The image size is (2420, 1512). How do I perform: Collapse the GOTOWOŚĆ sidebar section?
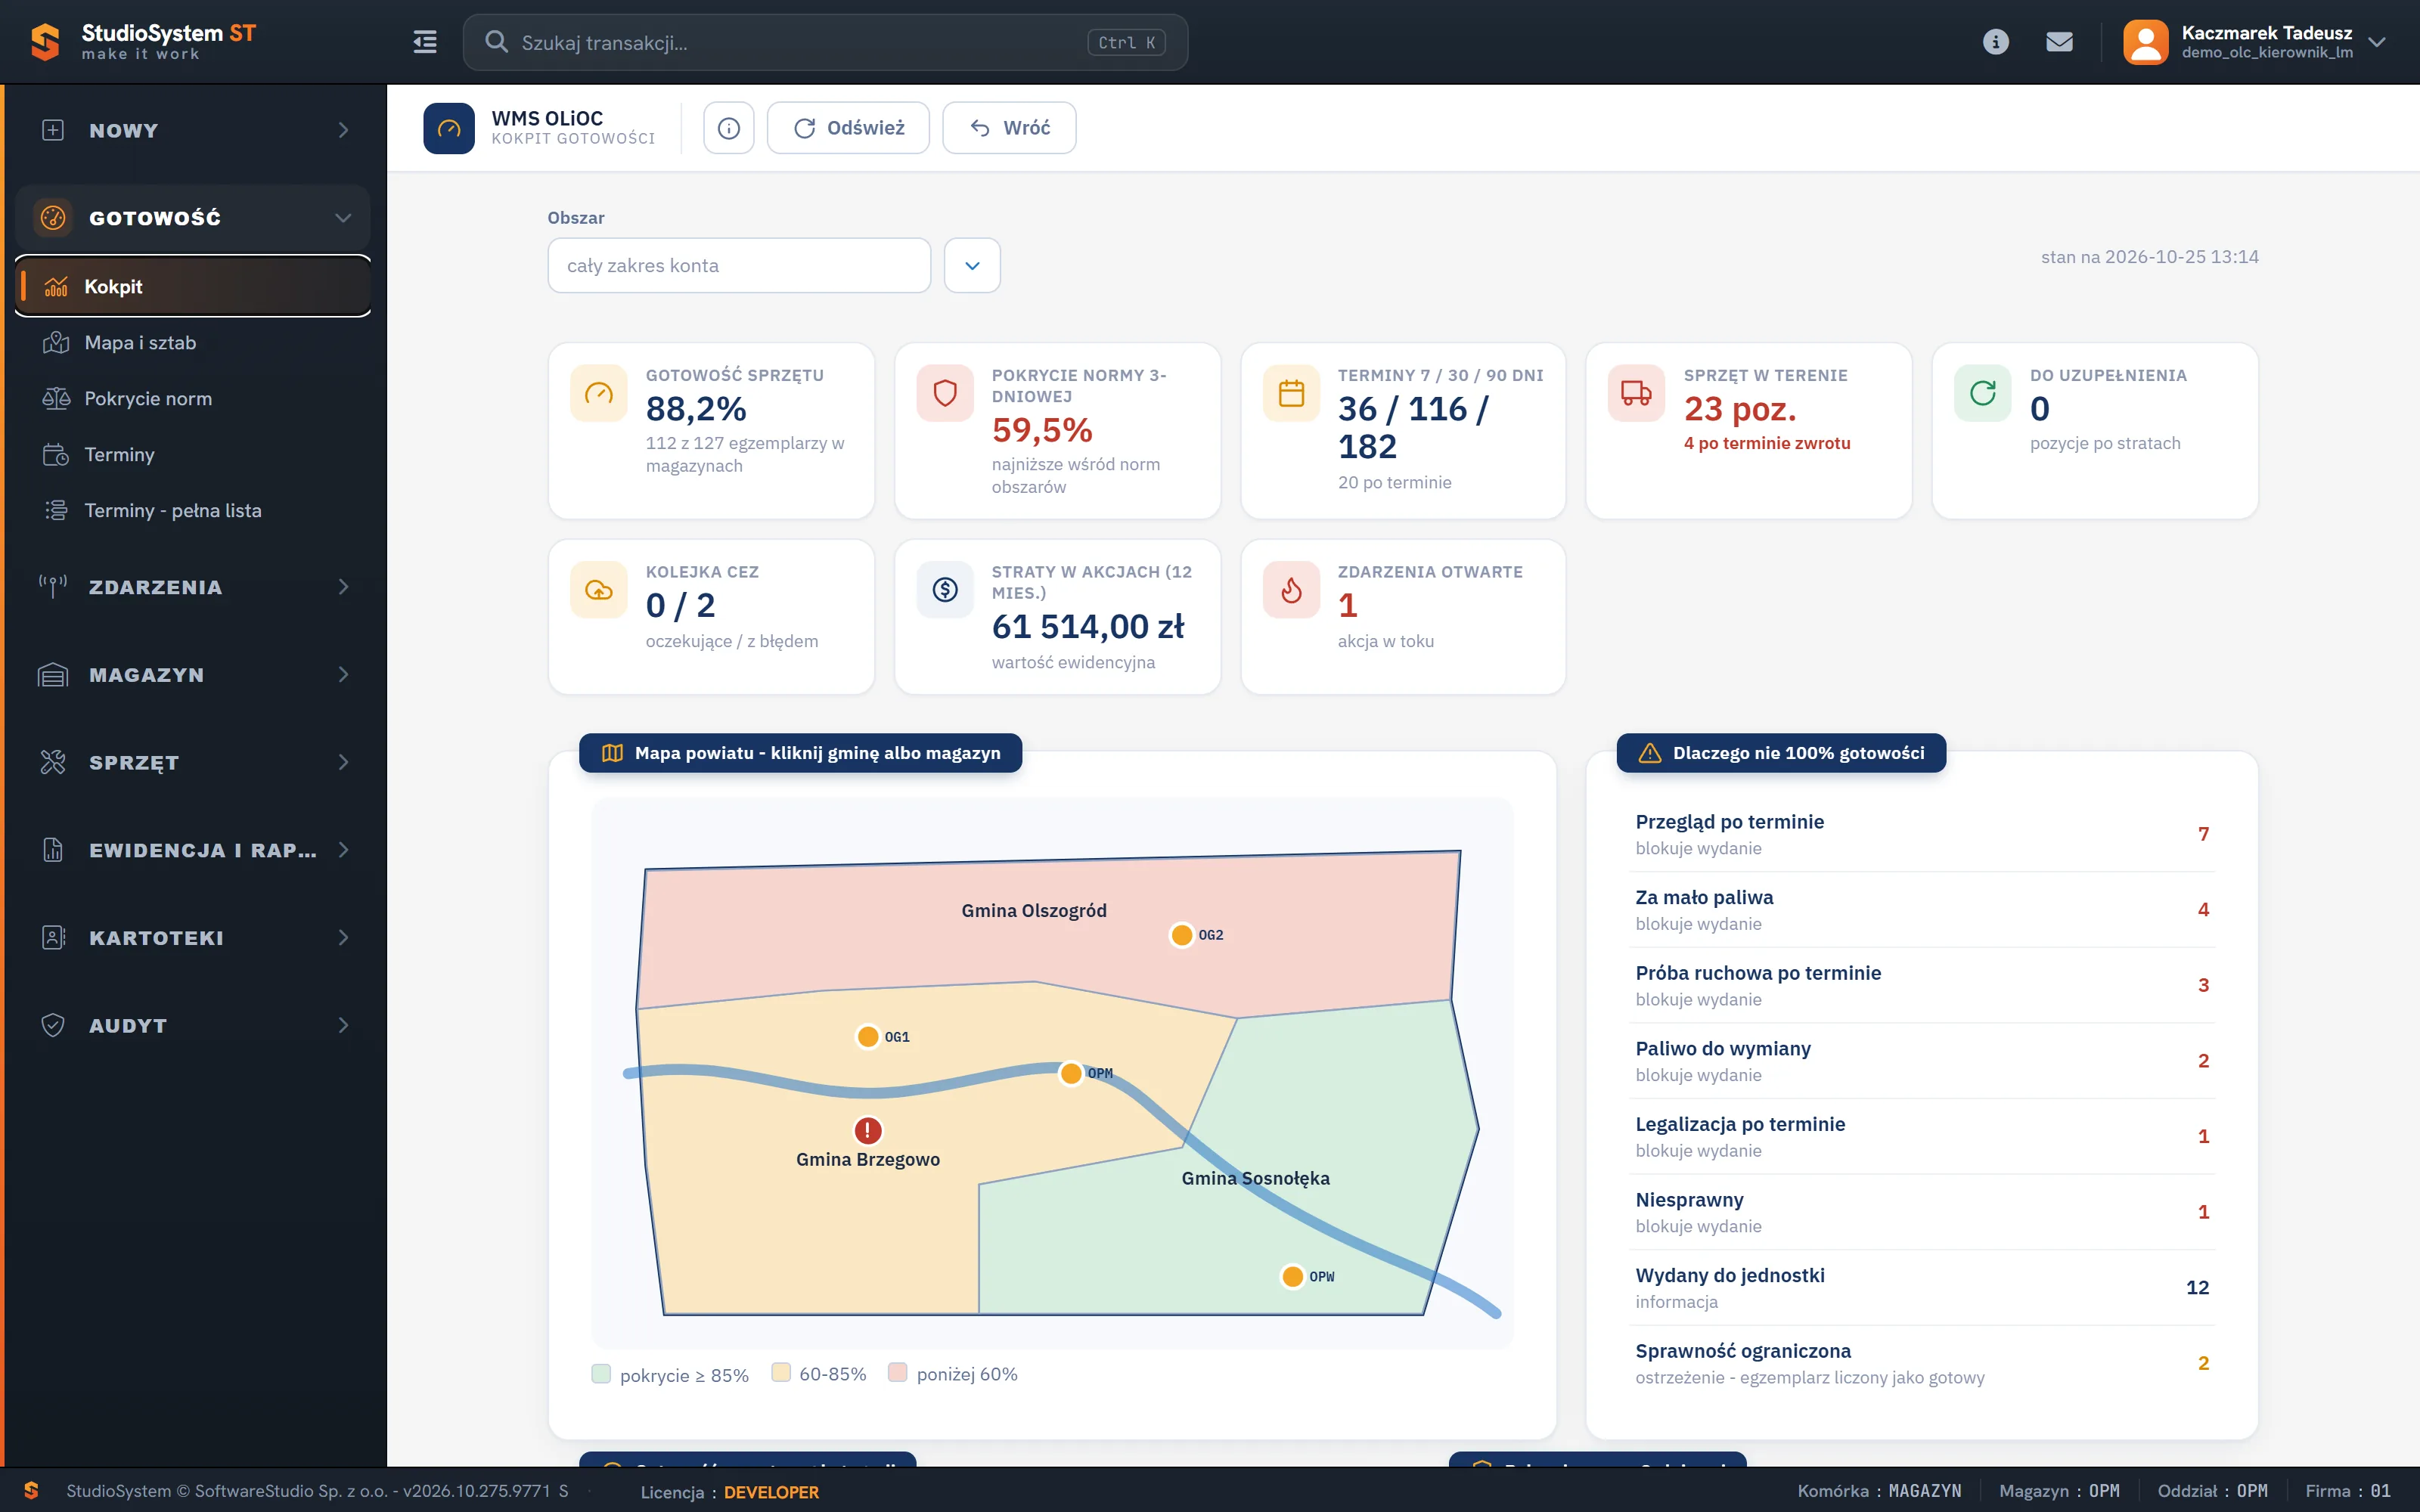pos(193,218)
